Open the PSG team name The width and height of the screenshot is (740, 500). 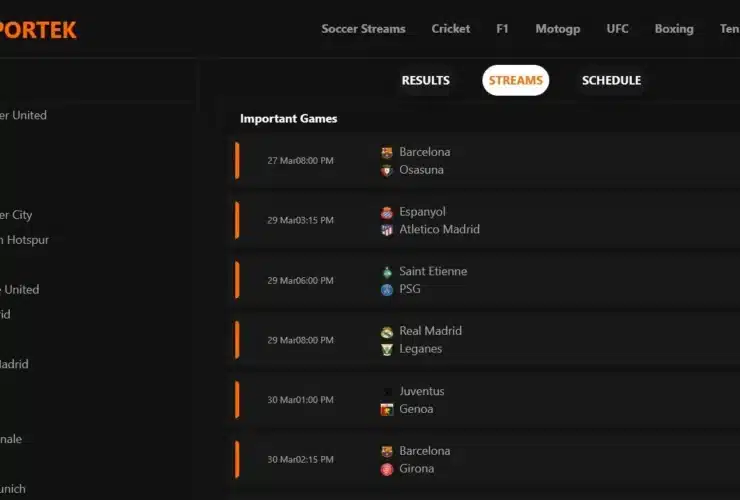pyautogui.click(x=410, y=289)
